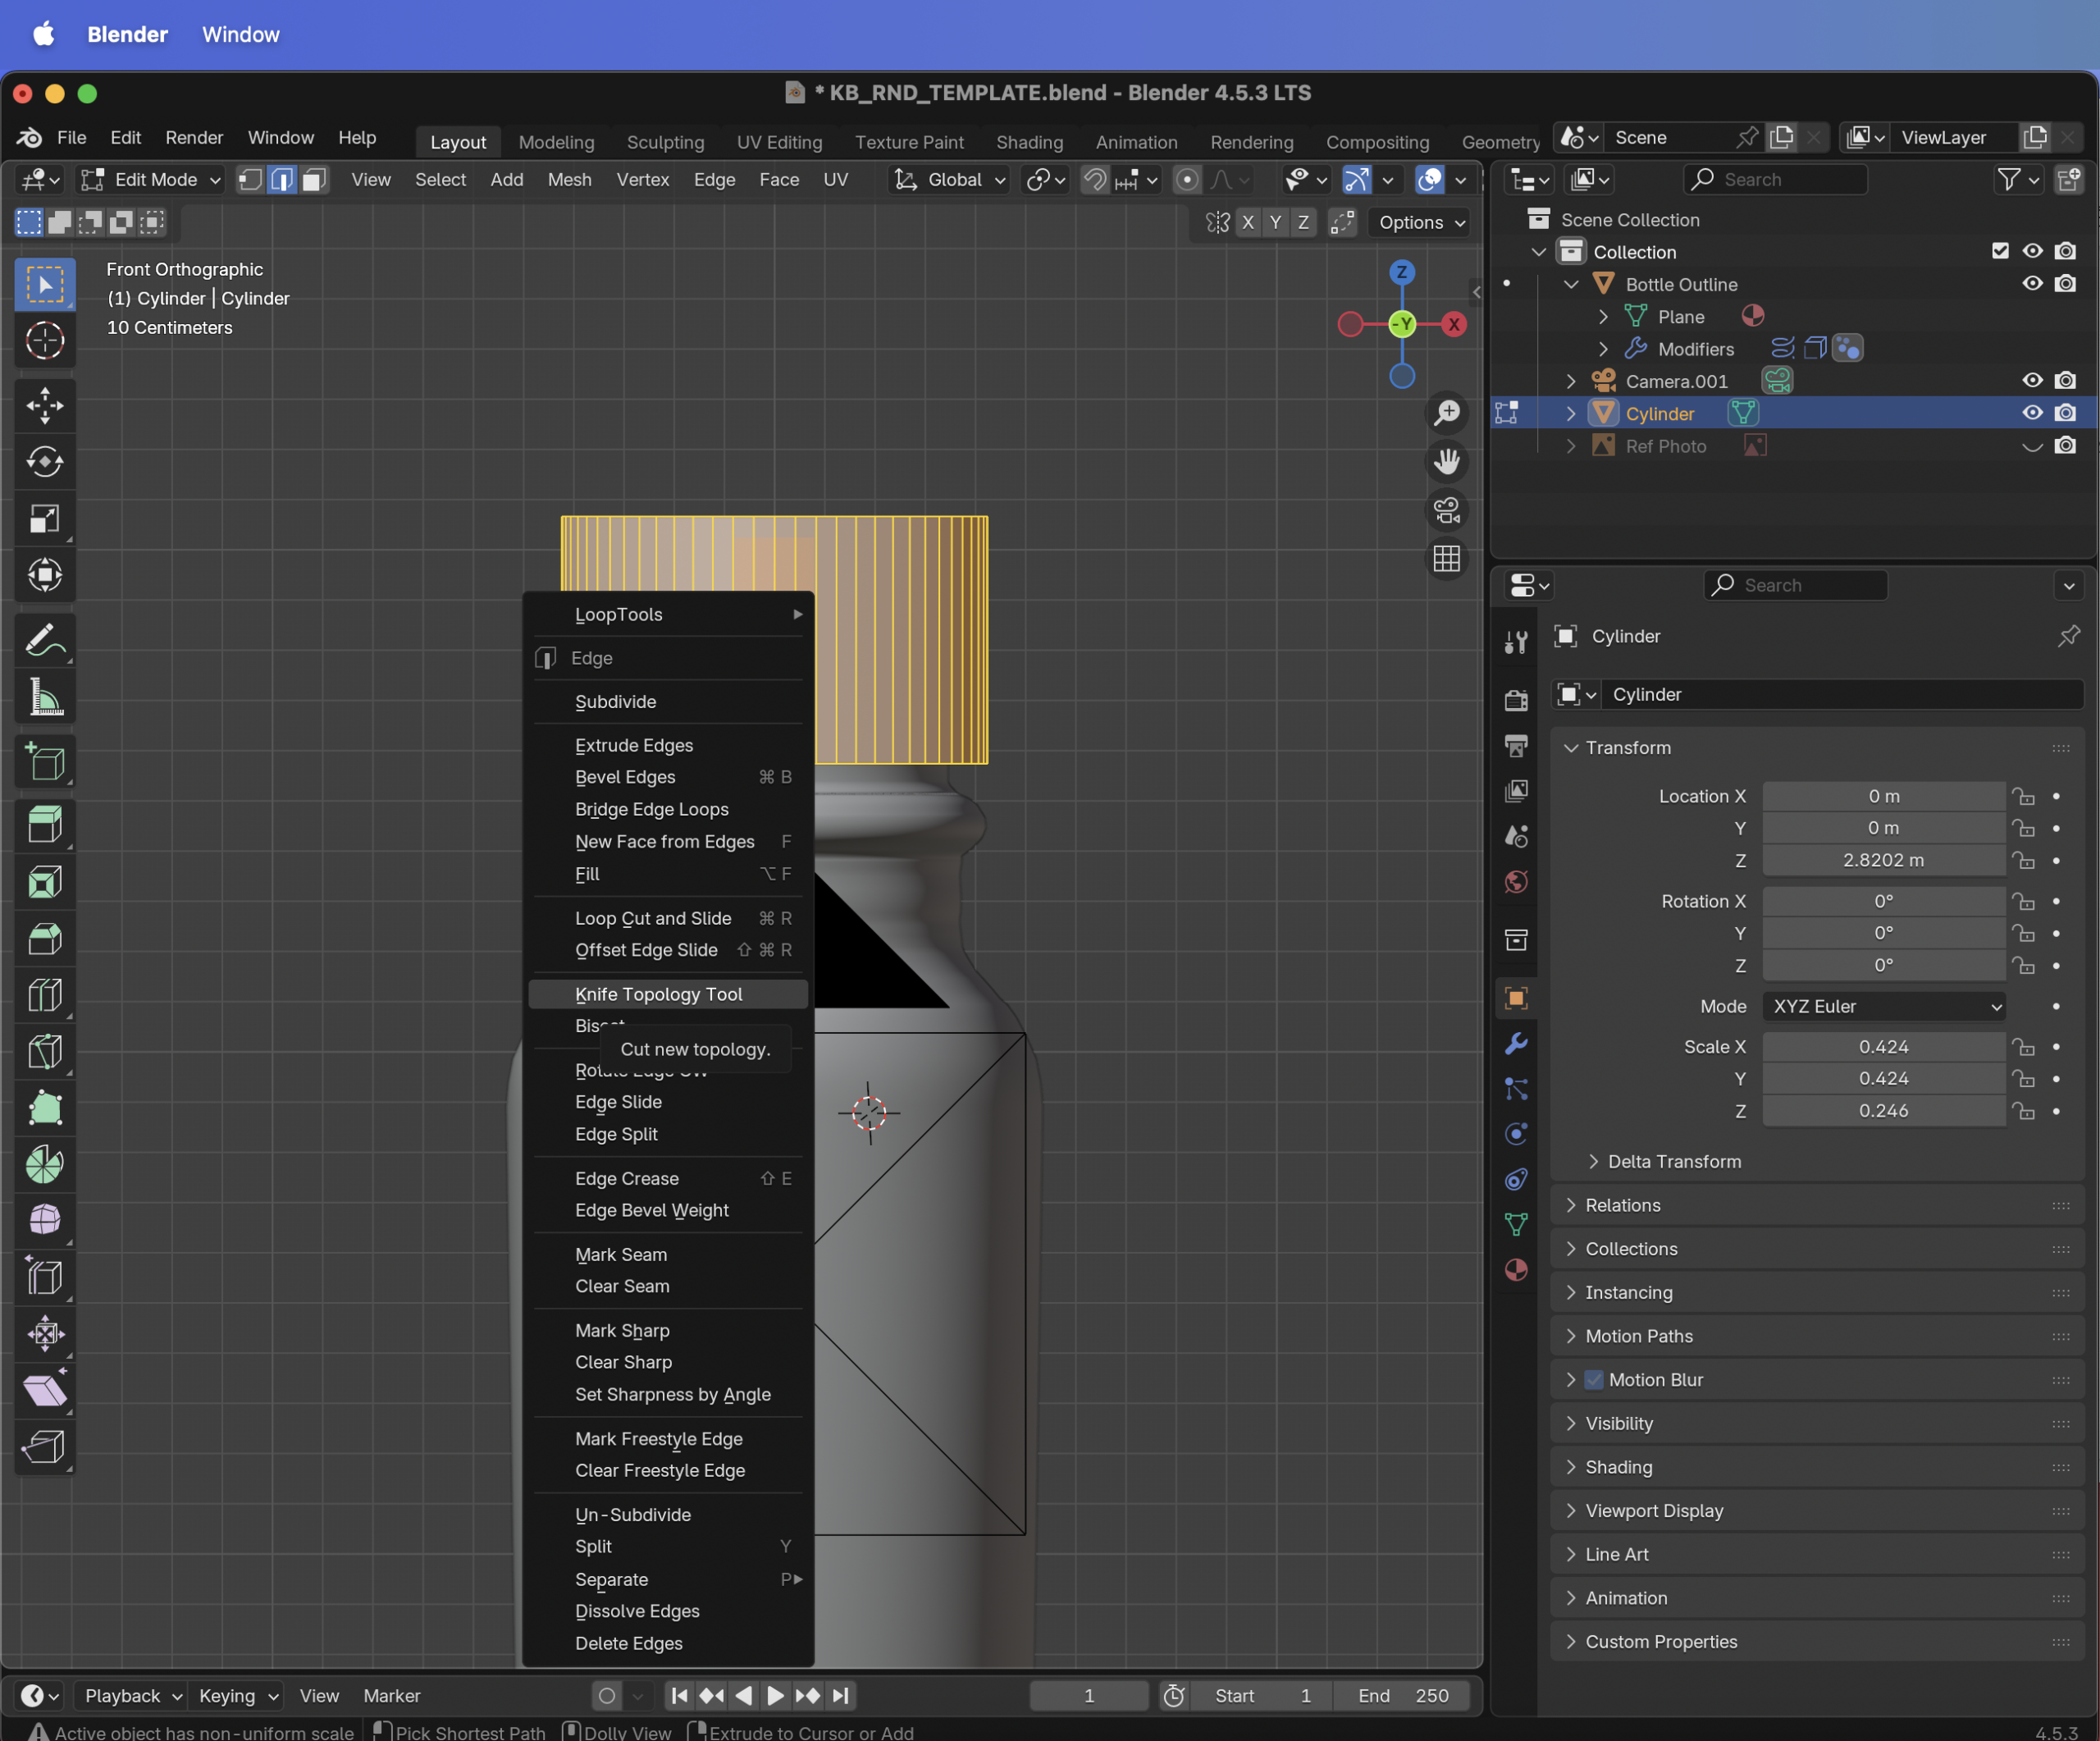Open the Global transform orientation dropdown
2100x1741 pixels.
coord(949,180)
